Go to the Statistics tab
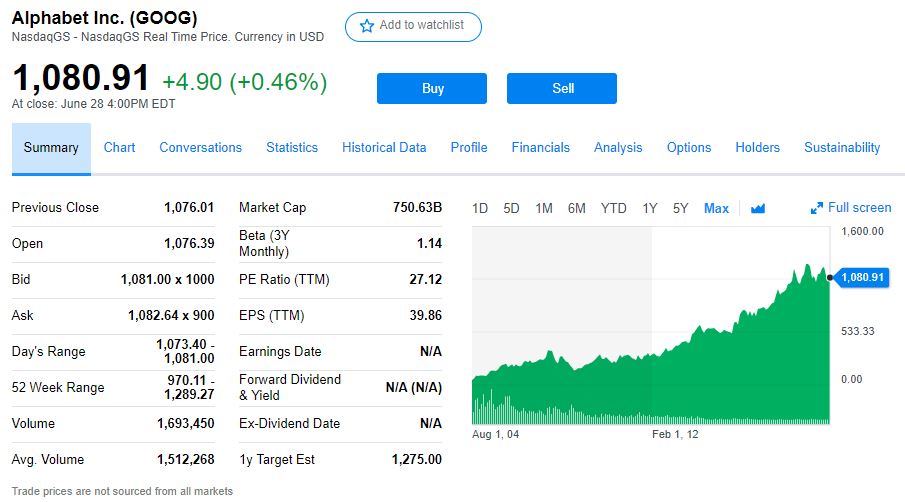Viewport: 905px width, 502px height. (292, 148)
